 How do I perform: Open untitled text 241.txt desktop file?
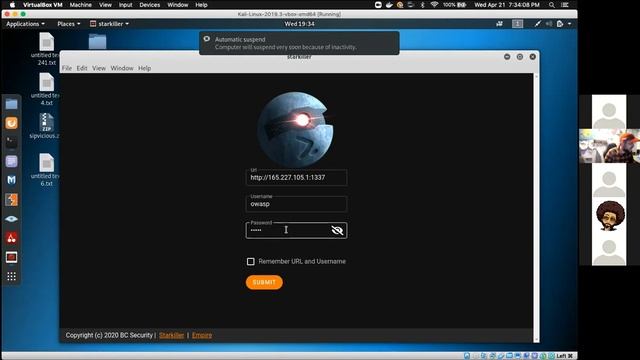pos(46,49)
